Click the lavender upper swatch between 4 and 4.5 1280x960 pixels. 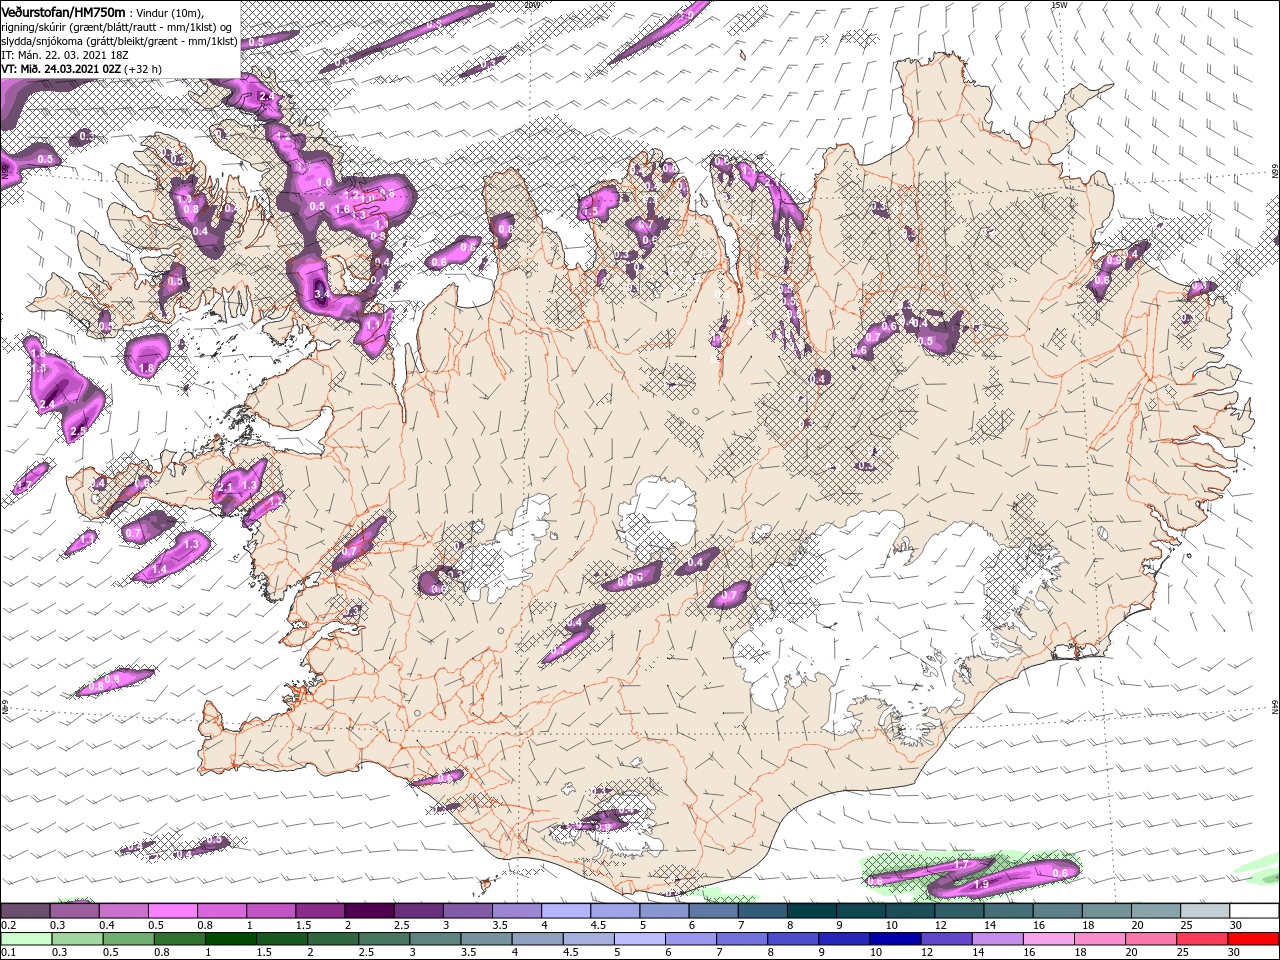point(566,911)
